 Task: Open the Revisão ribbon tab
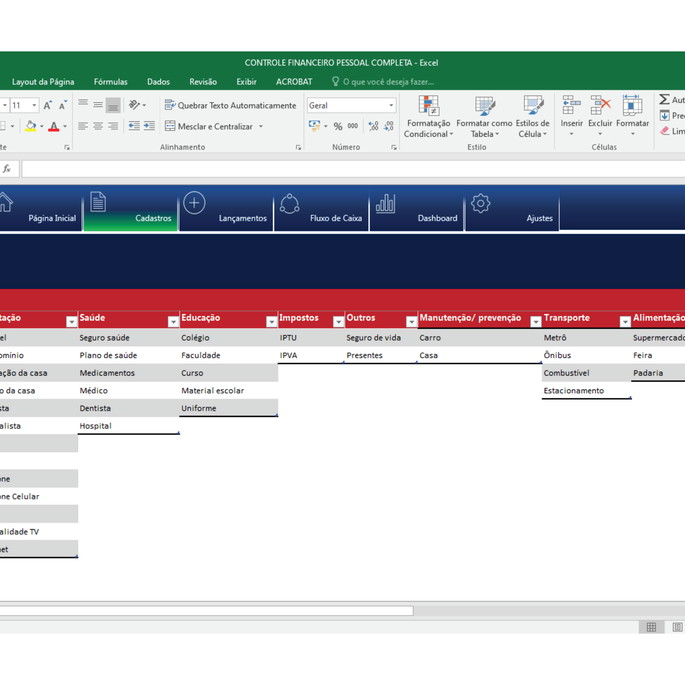203,82
